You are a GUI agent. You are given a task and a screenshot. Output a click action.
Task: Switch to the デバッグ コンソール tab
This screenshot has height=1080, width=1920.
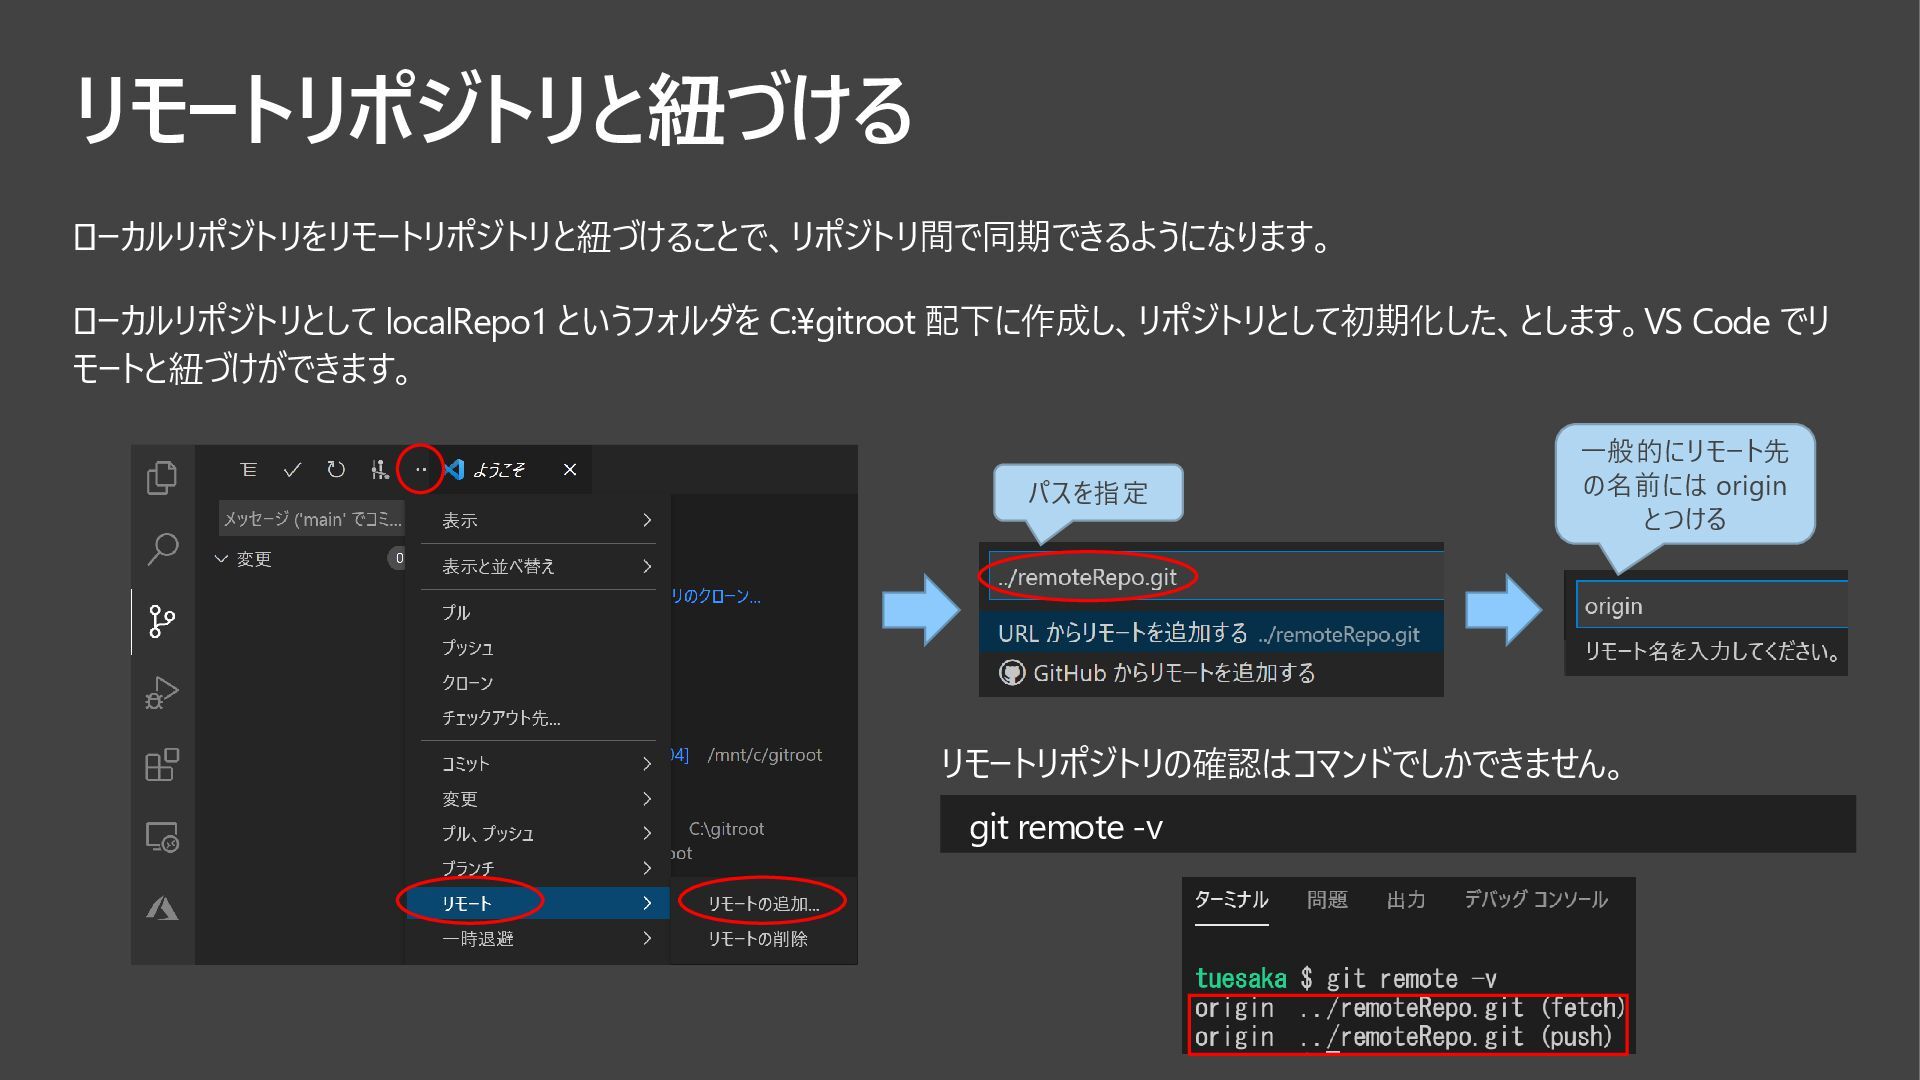[1536, 900]
